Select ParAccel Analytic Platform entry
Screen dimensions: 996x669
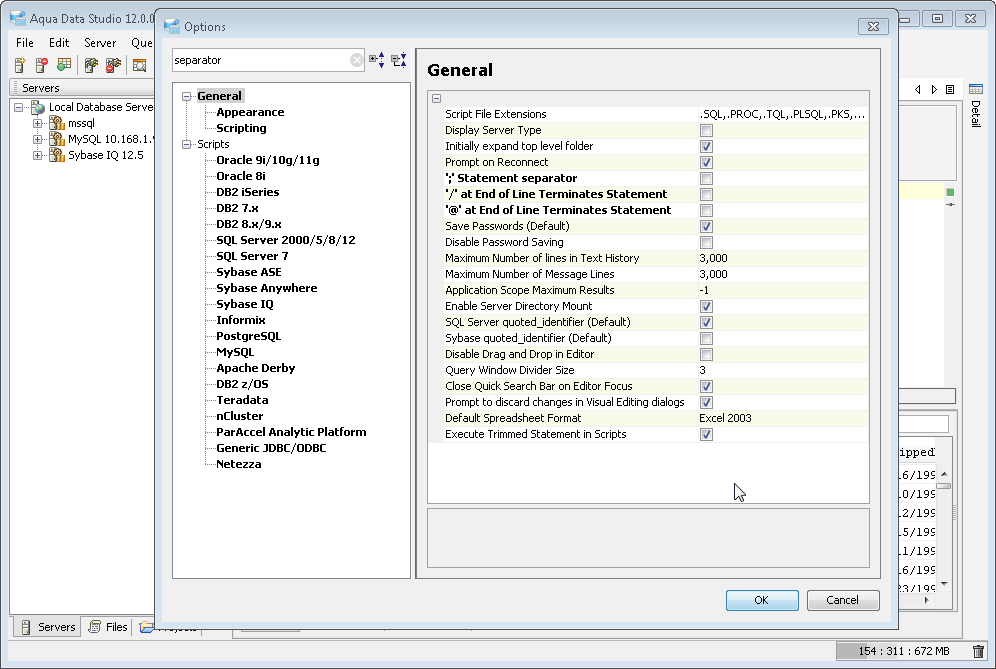pyautogui.click(x=291, y=432)
